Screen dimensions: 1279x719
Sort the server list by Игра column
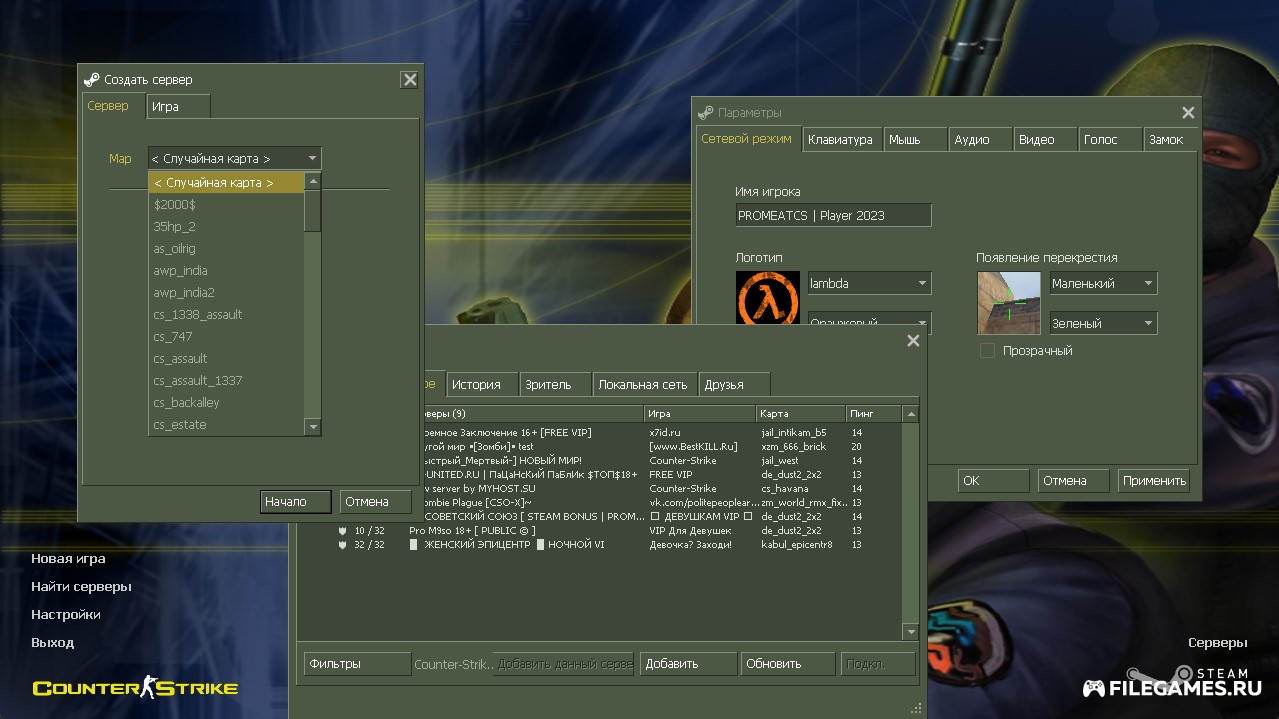coord(700,414)
